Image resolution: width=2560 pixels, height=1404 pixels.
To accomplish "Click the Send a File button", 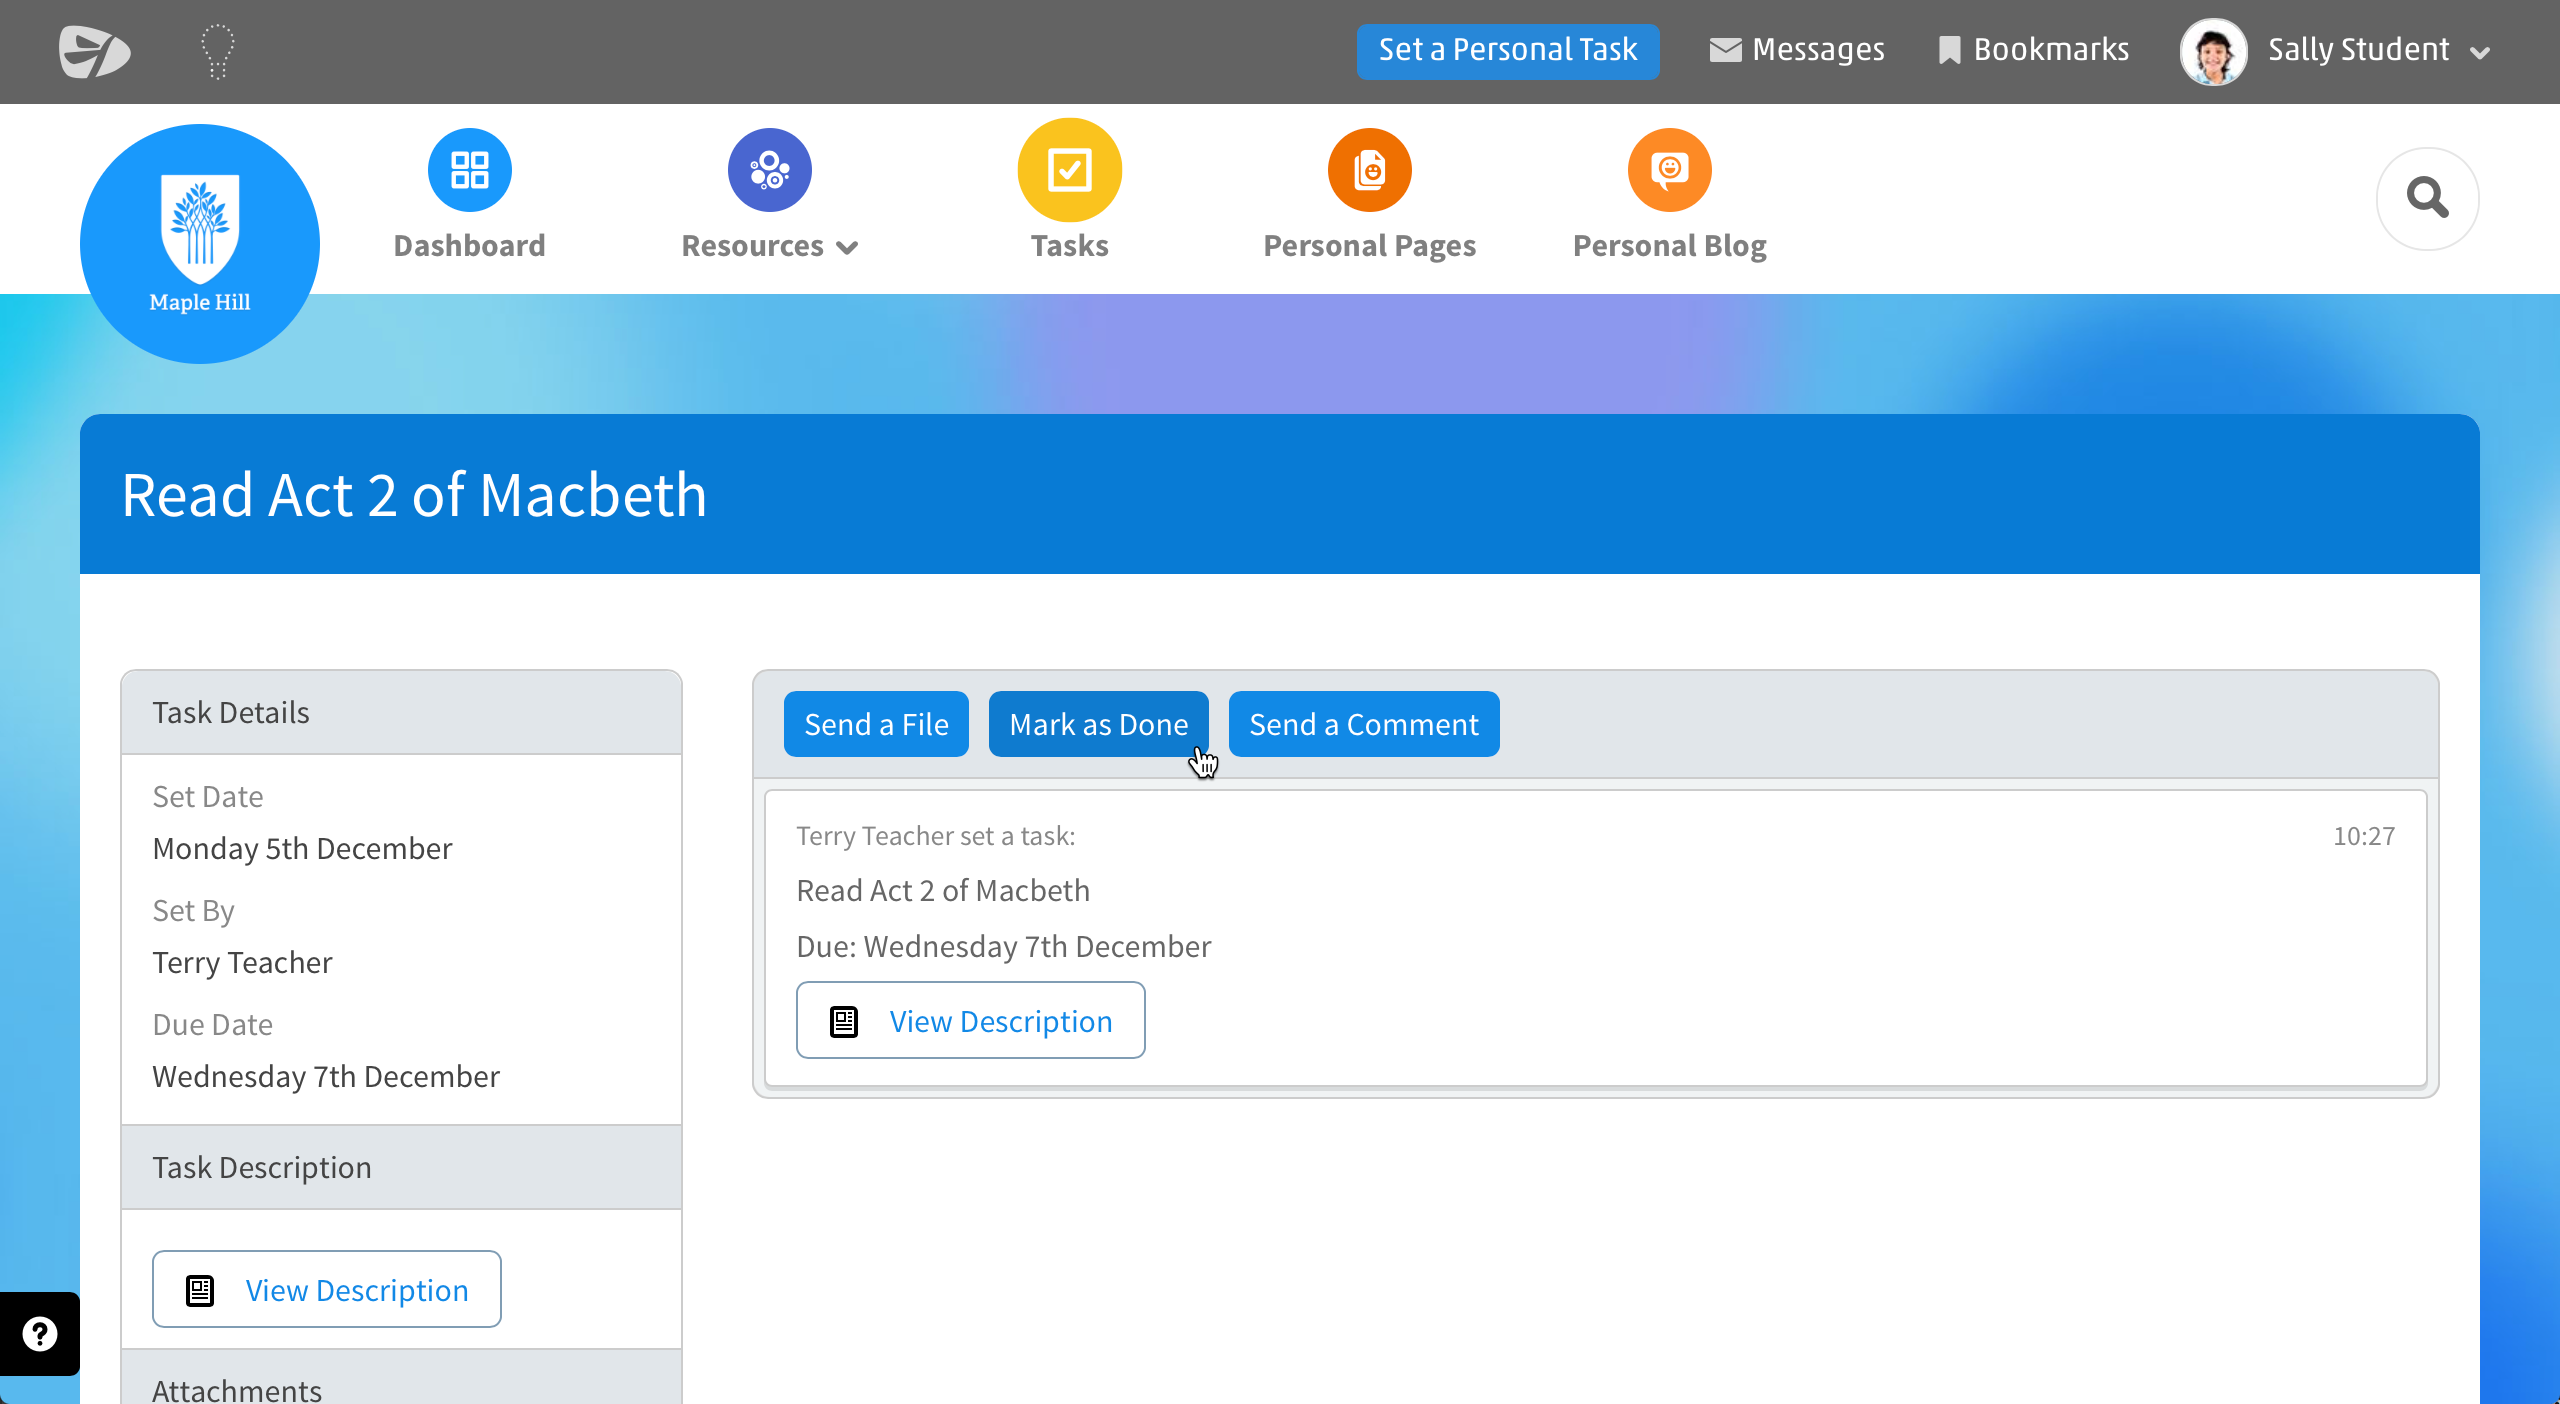I will (876, 724).
